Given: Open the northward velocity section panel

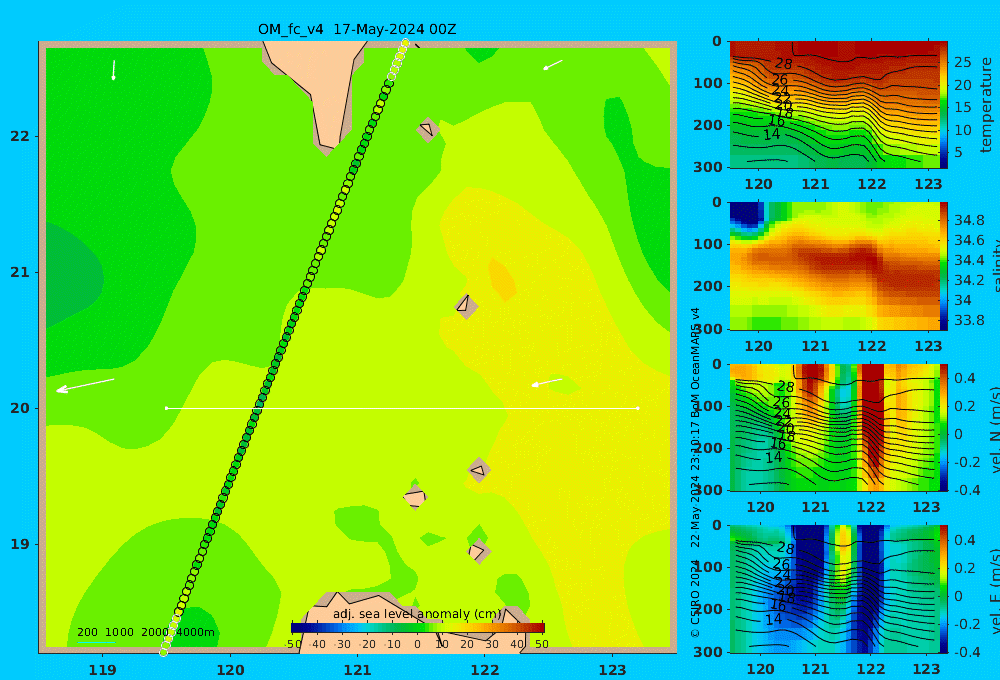Looking at the screenshot, I should (x=834, y=427).
